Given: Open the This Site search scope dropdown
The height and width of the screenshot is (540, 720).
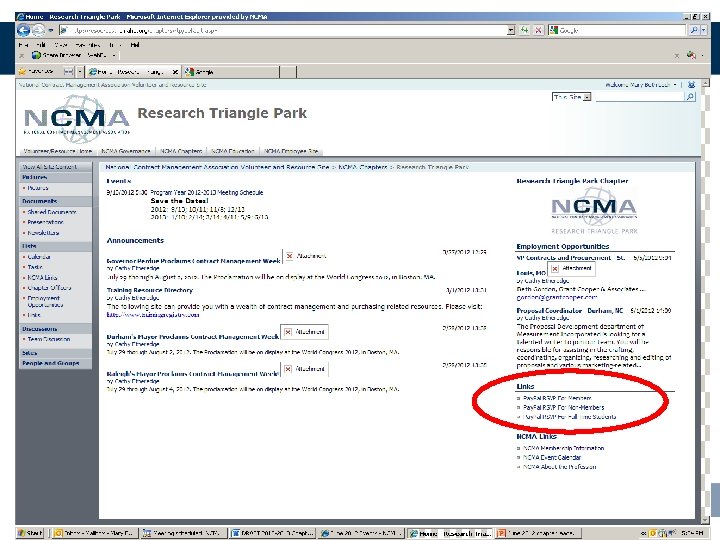Looking at the screenshot, I should [x=571, y=97].
